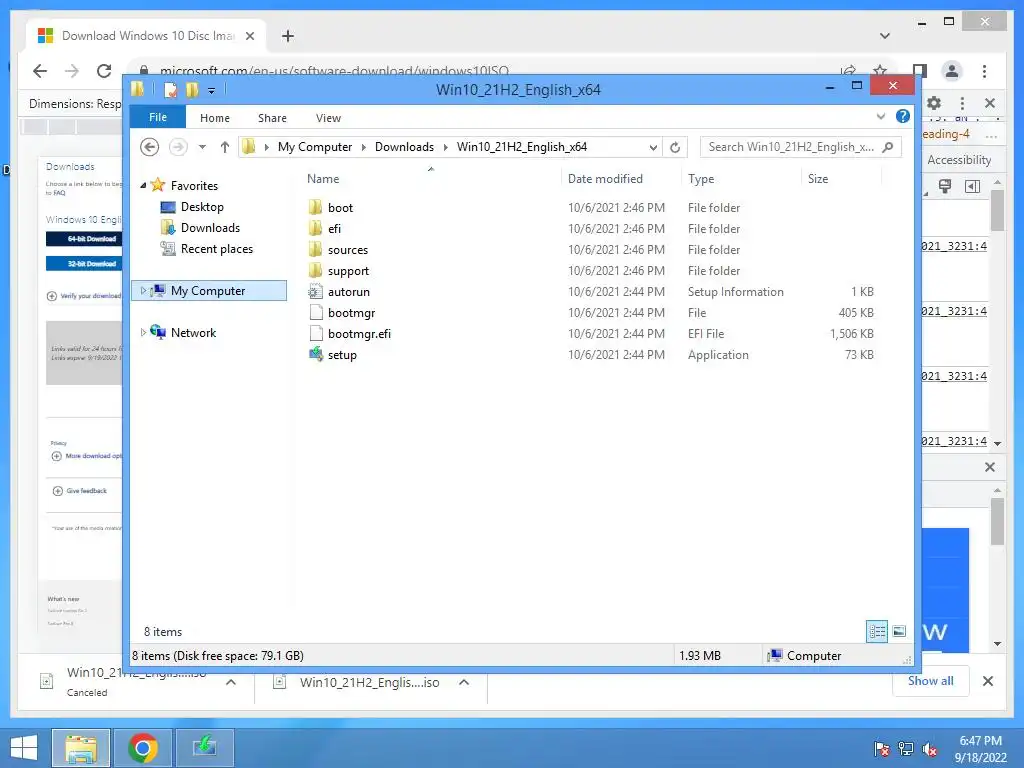
Task: Open Chrome profile avatar
Action: point(952,71)
